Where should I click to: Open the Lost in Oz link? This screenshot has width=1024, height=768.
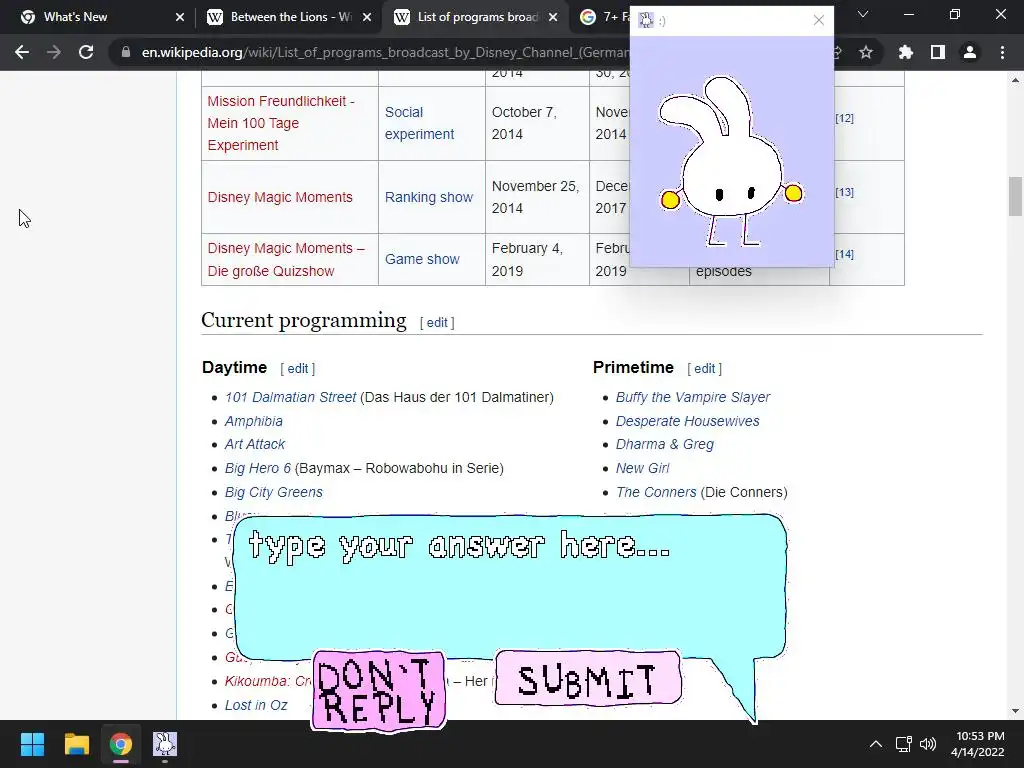click(256, 705)
